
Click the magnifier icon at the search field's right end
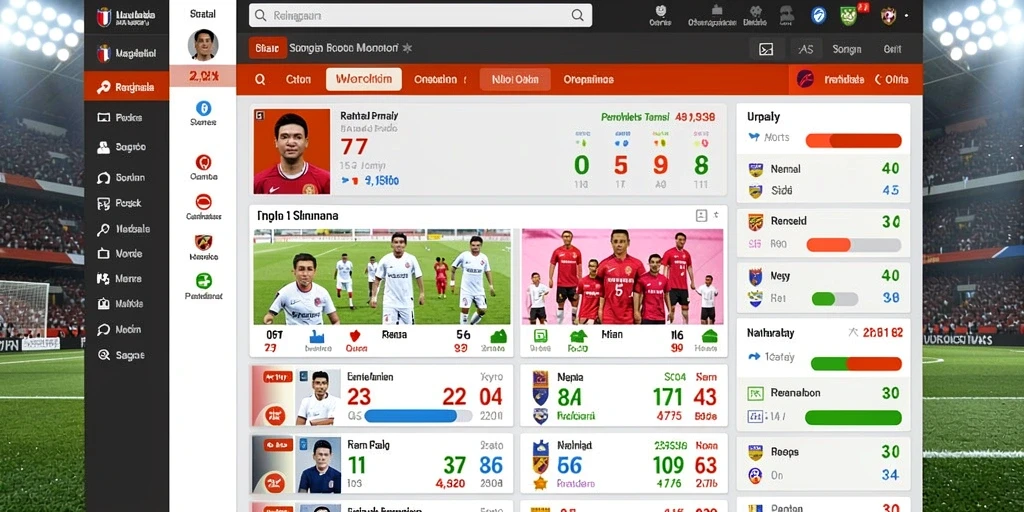click(577, 15)
